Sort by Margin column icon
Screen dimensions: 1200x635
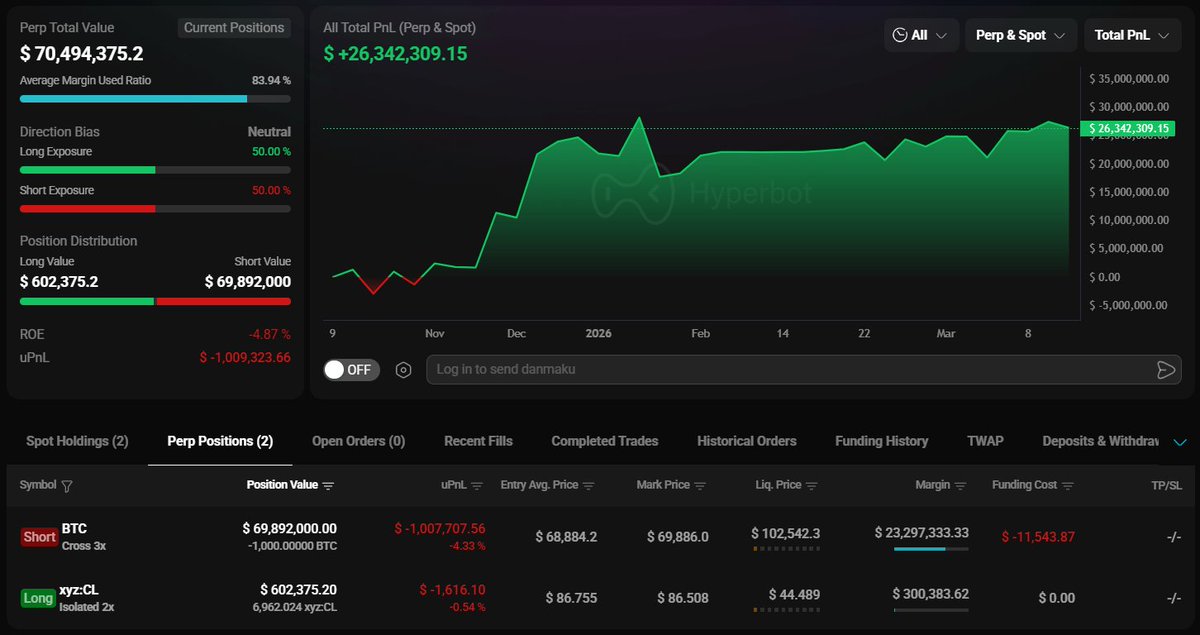961,486
